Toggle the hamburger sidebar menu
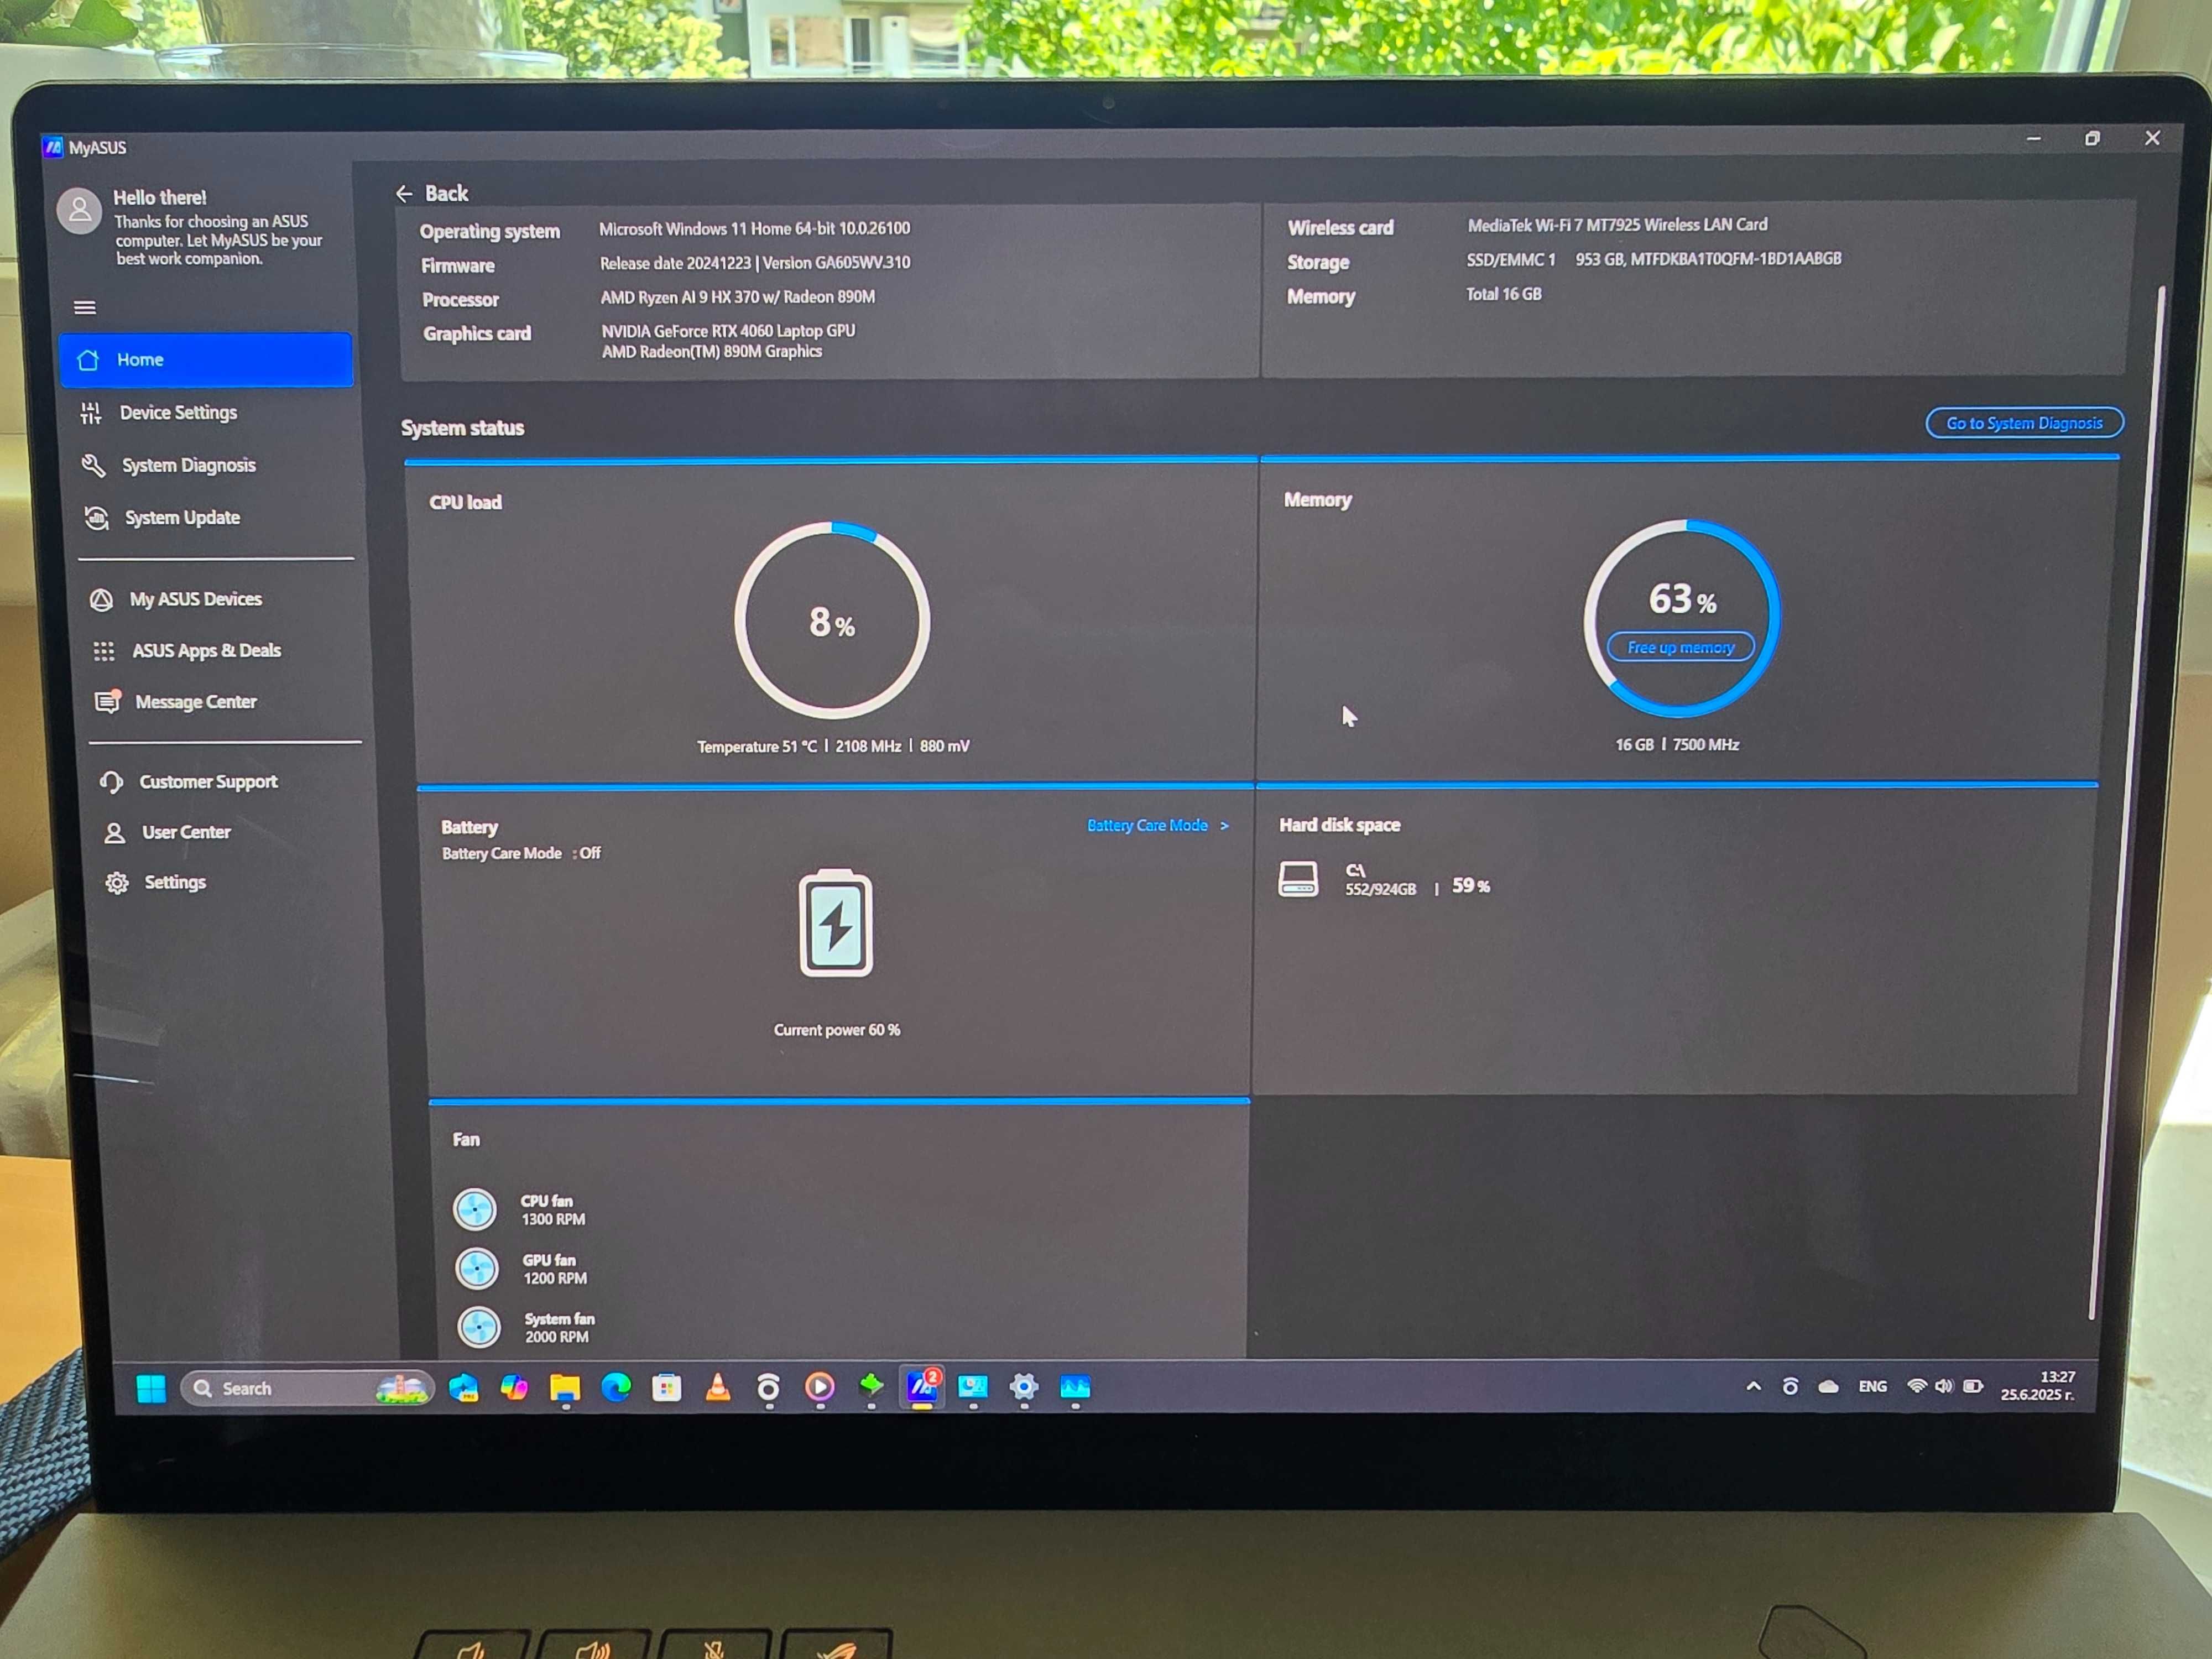This screenshot has height=1659, width=2212. click(85, 307)
